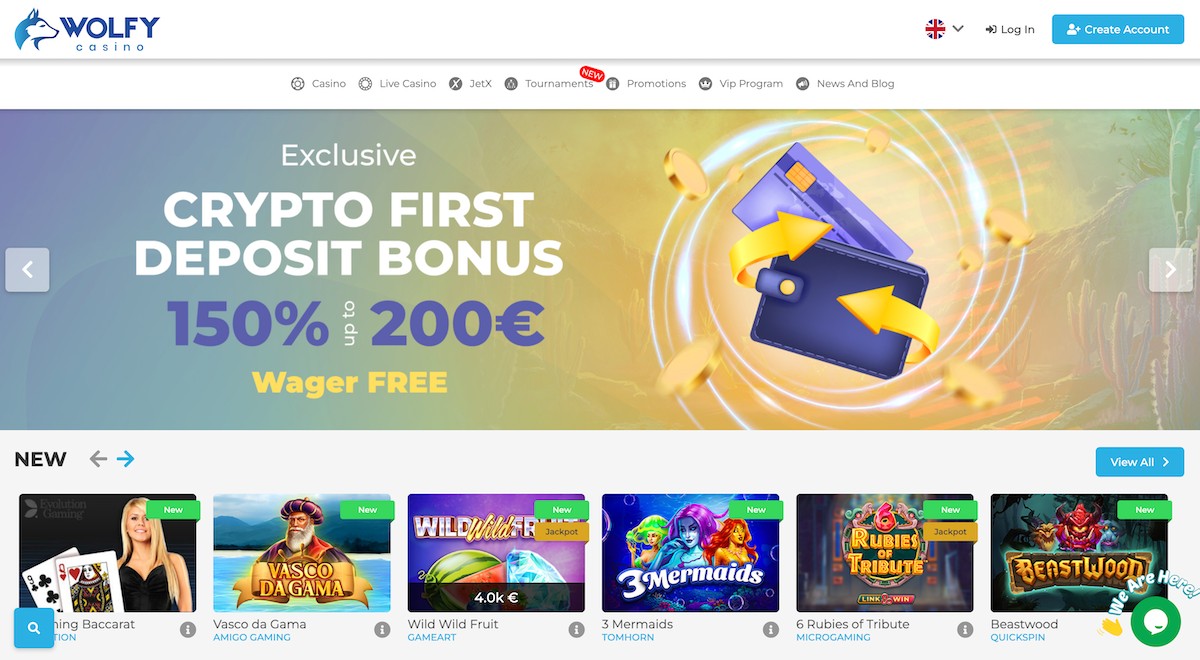This screenshot has width=1200, height=660.
Task: Click the View All button
Action: coord(1140,462)
